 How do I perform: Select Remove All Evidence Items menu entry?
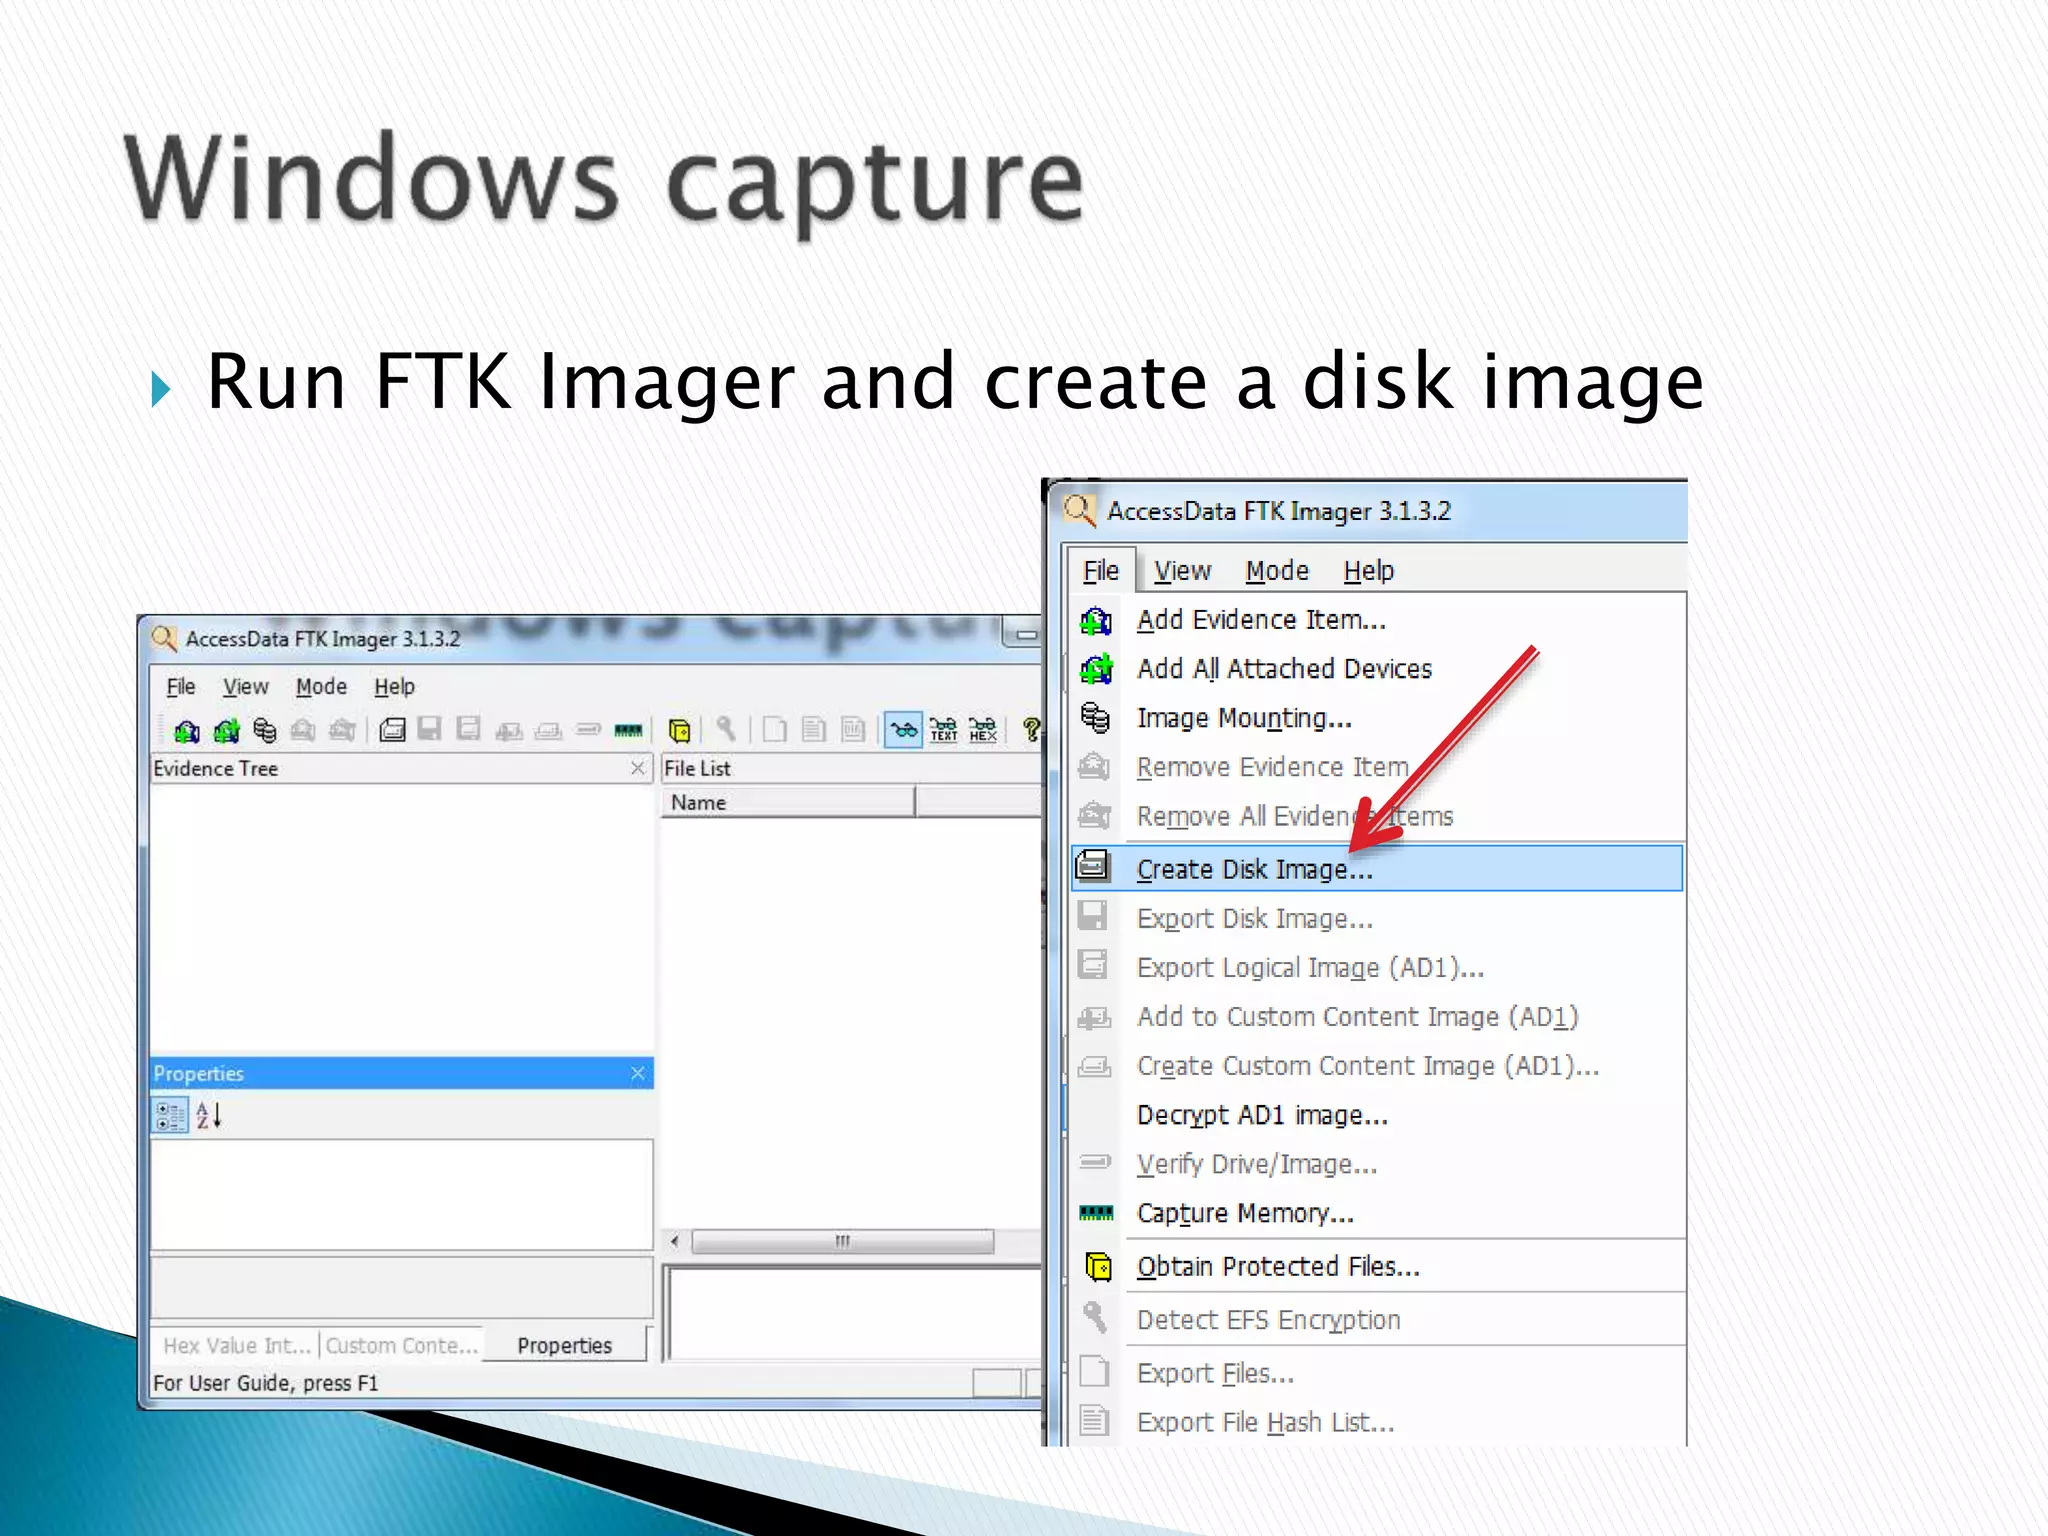pyautogui.click(x=1378, y=816)
